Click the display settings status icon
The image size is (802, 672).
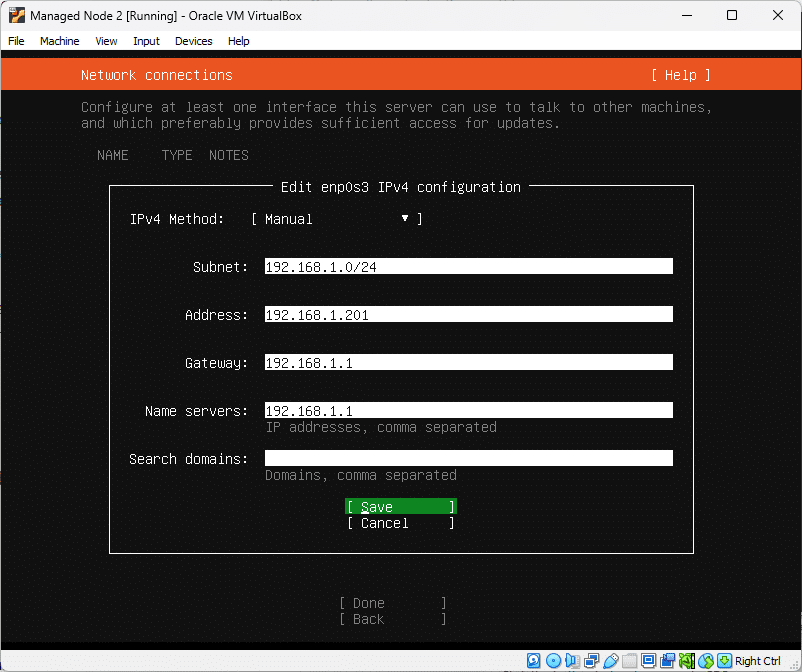[648, 661]
